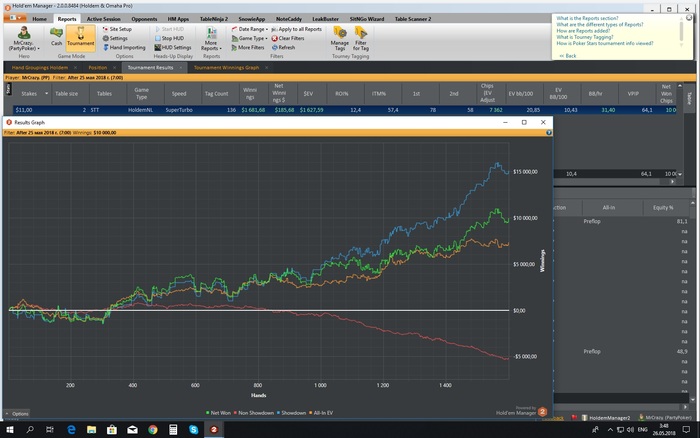
Task: Open Chrome from the taskbar
Action: coord(153,430)
